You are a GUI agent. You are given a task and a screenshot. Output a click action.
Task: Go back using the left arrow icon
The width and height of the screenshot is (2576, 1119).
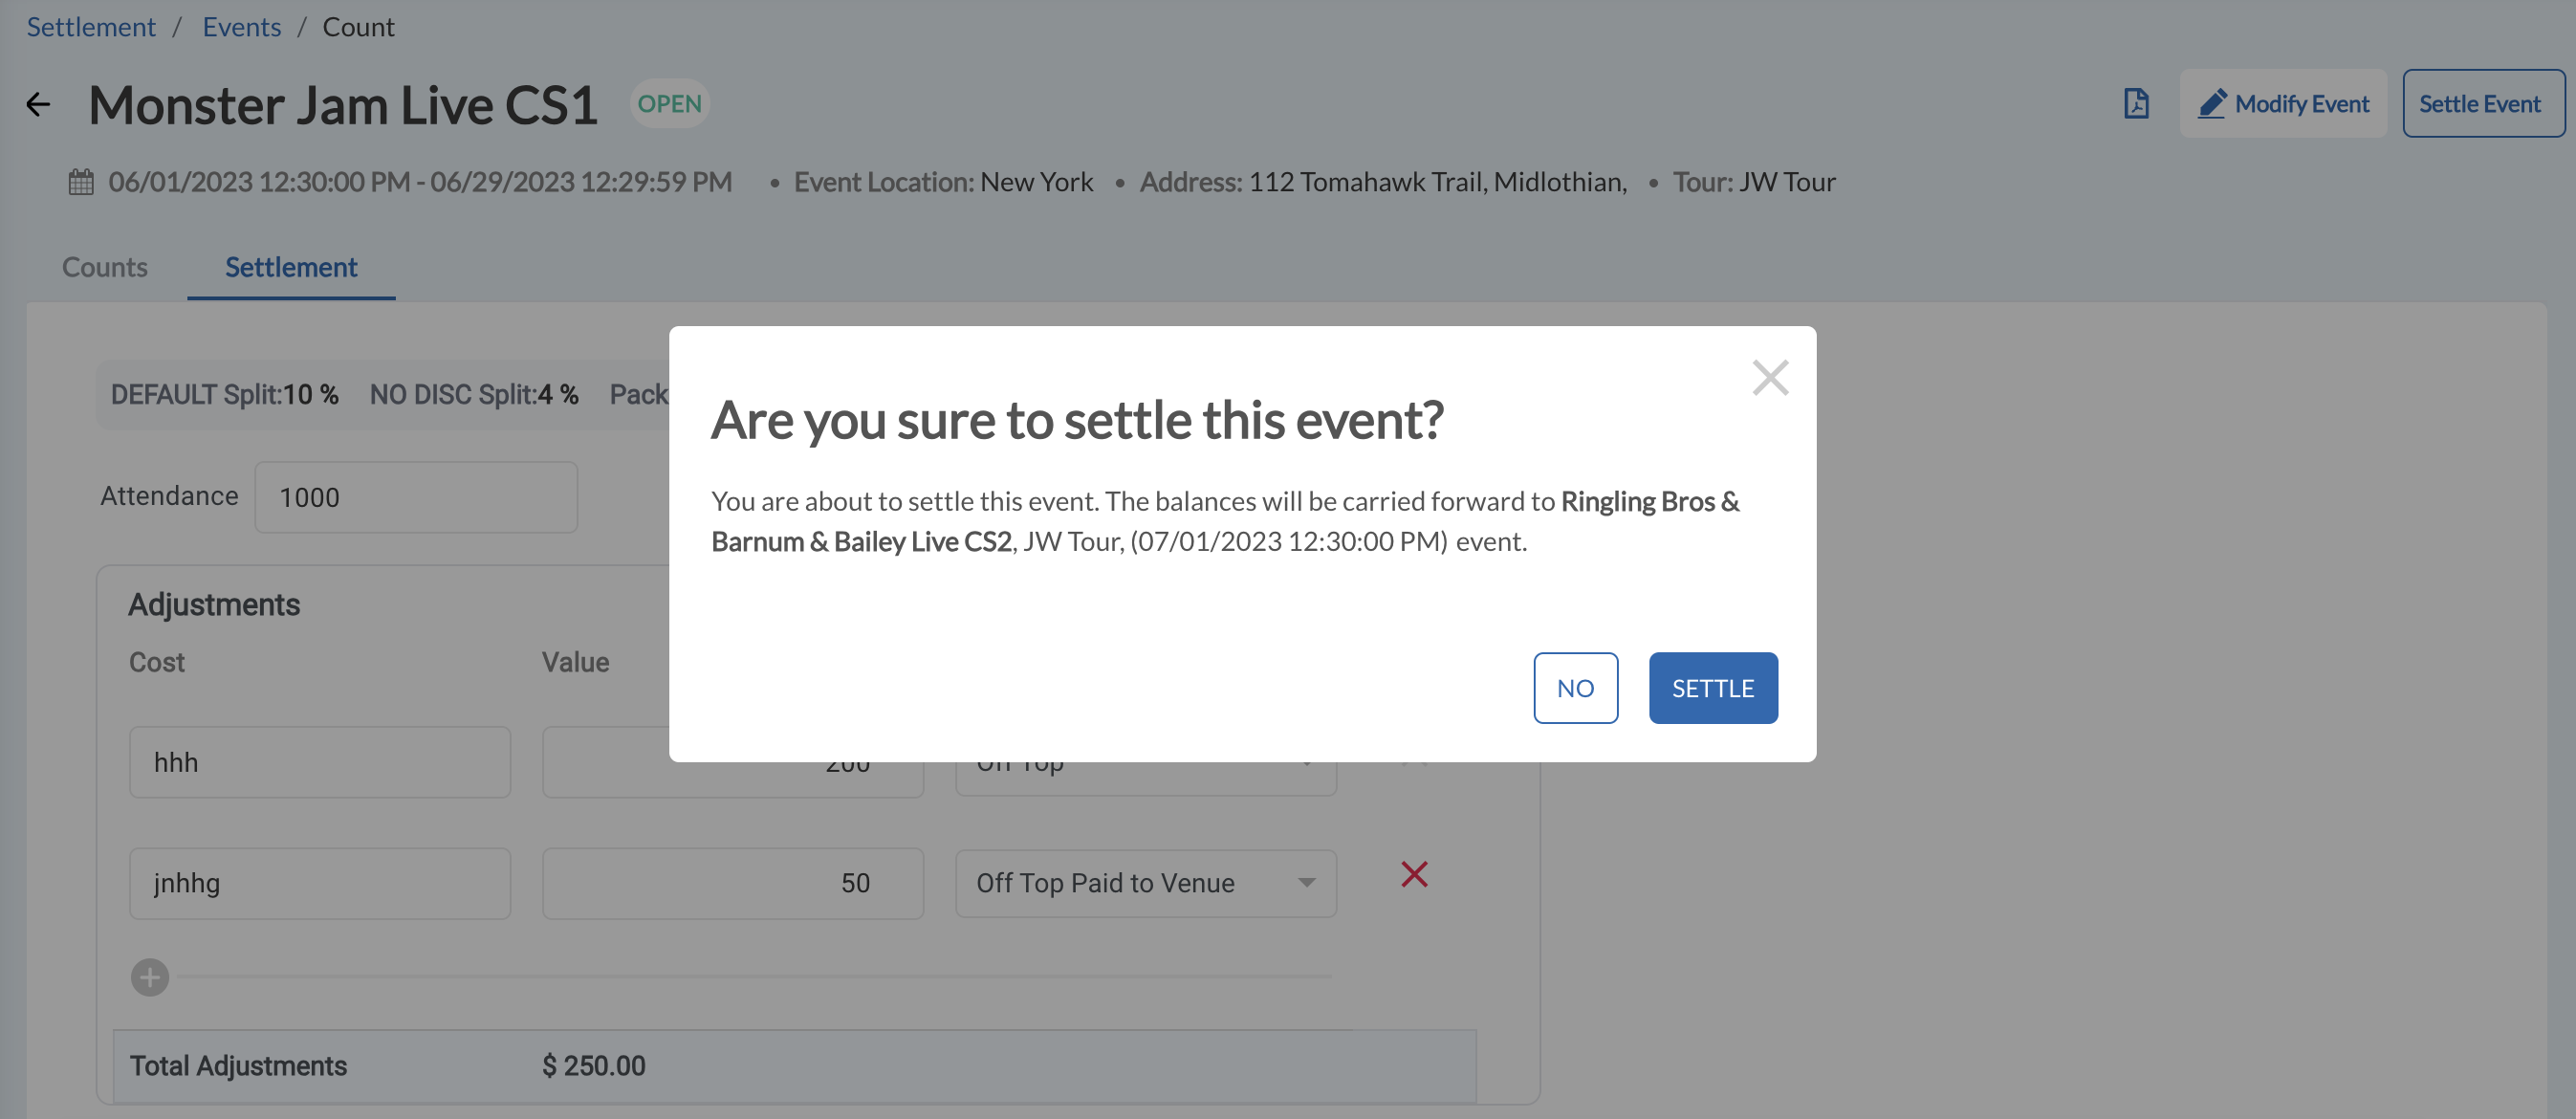pos(38,104)
